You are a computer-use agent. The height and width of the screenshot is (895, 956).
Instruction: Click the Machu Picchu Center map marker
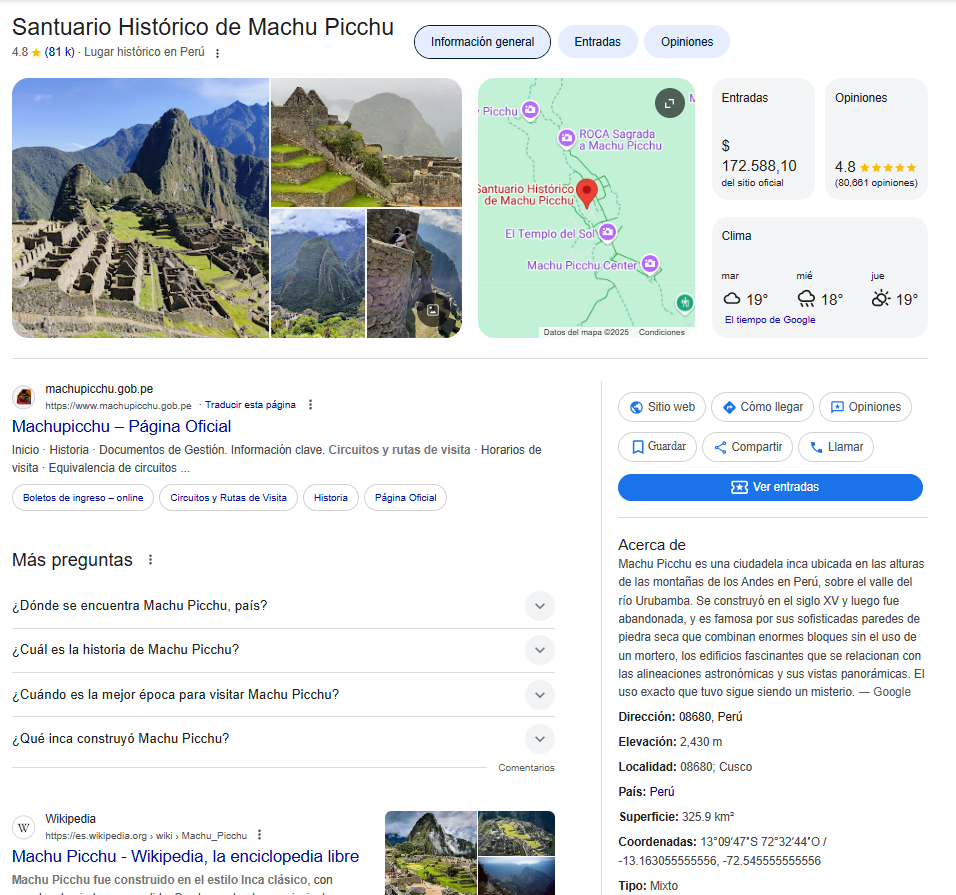coord(650,264)
